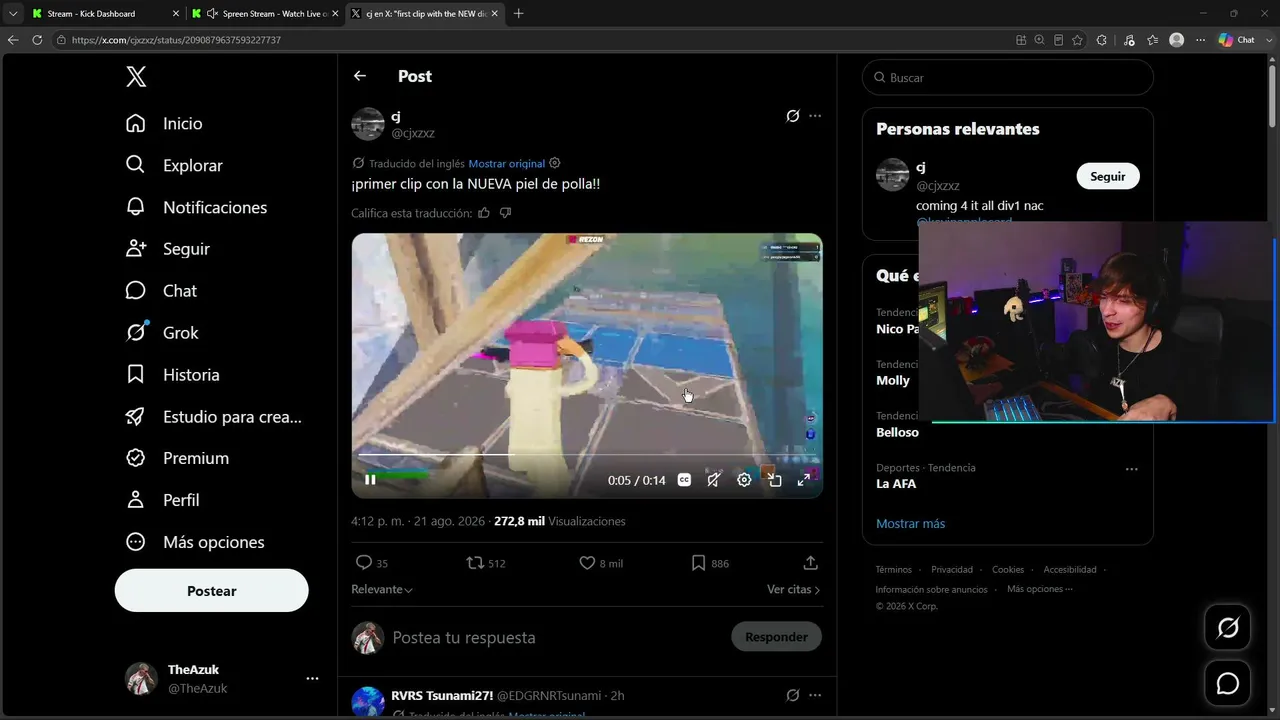Go back using the Post arrow
The image size is (1280, 720).
click(360, 76)
